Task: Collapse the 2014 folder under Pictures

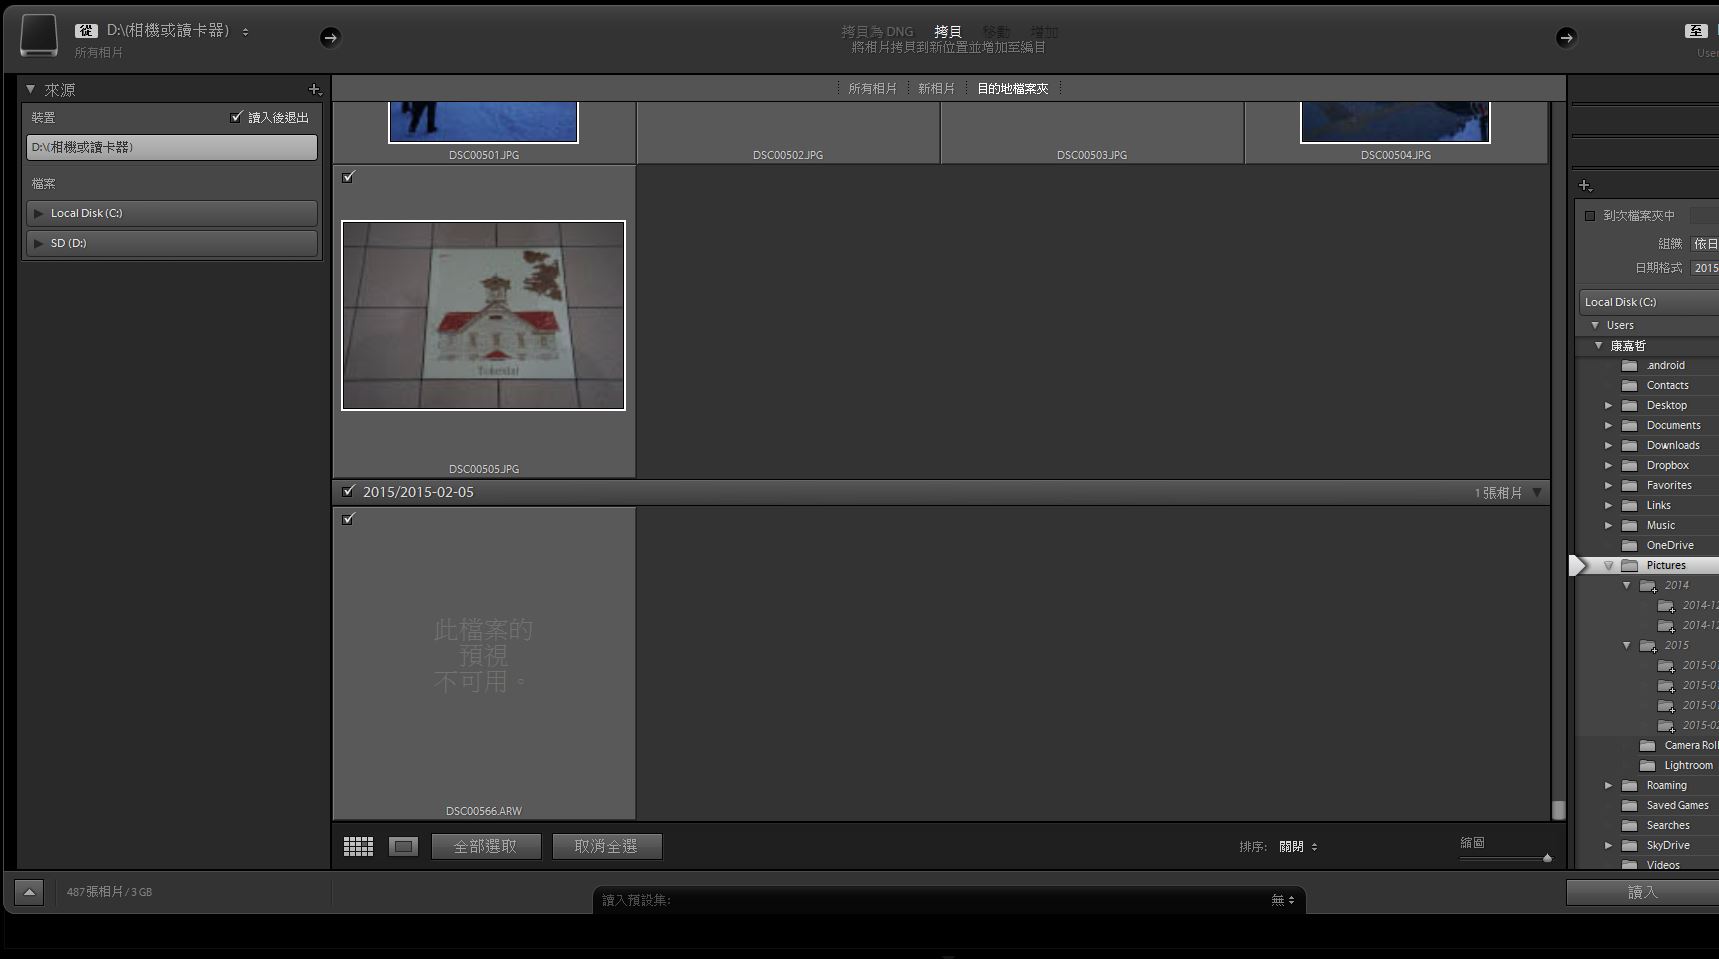Action: pos(1626,585)
